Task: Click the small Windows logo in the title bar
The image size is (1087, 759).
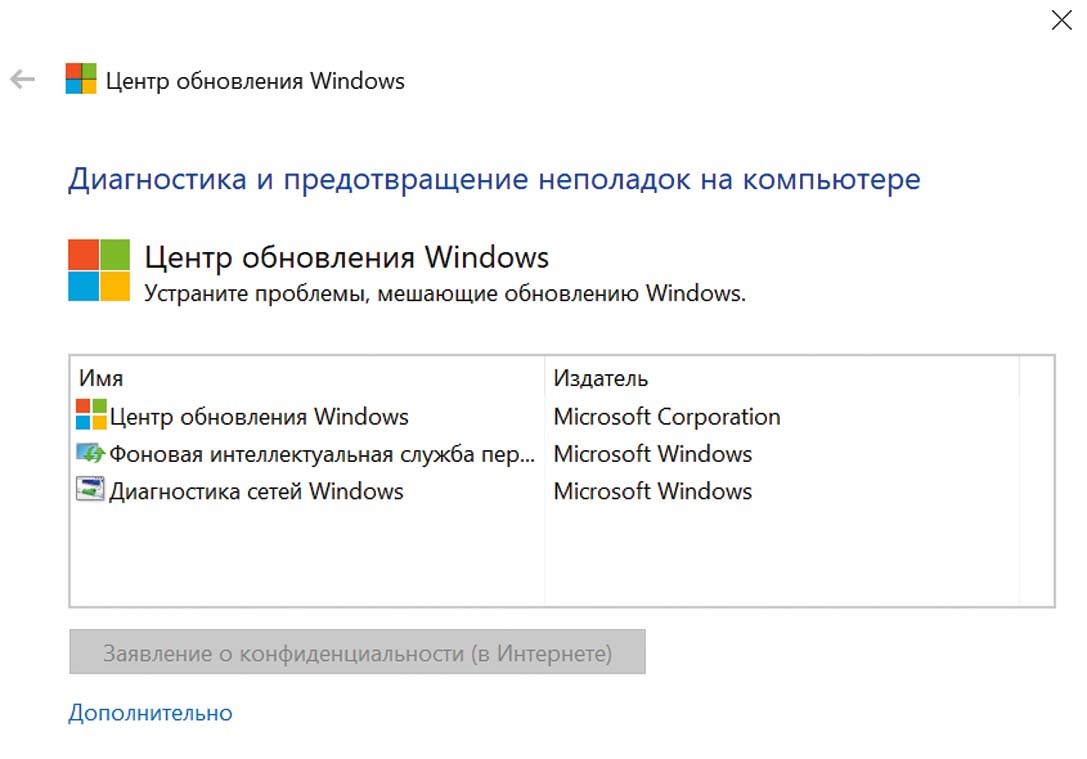Action: pyautogui.click(x=81, y=80)
